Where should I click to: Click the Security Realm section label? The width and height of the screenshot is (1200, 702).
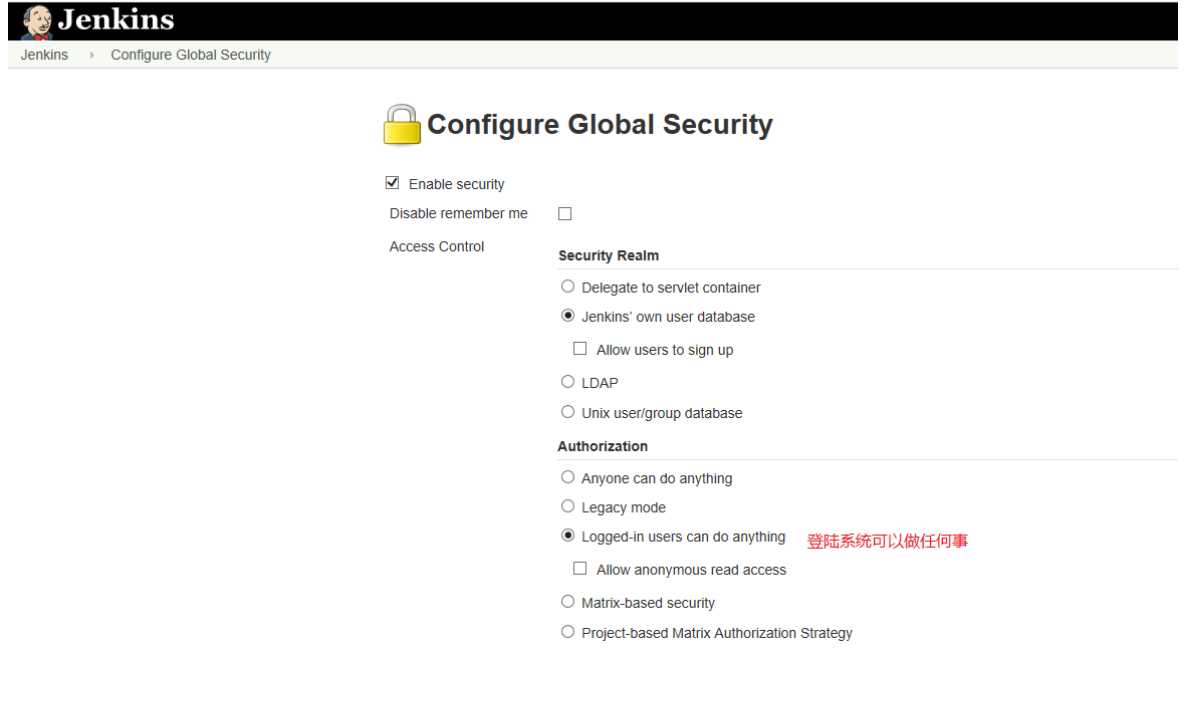pyautogui.click(x=608, y=256)
